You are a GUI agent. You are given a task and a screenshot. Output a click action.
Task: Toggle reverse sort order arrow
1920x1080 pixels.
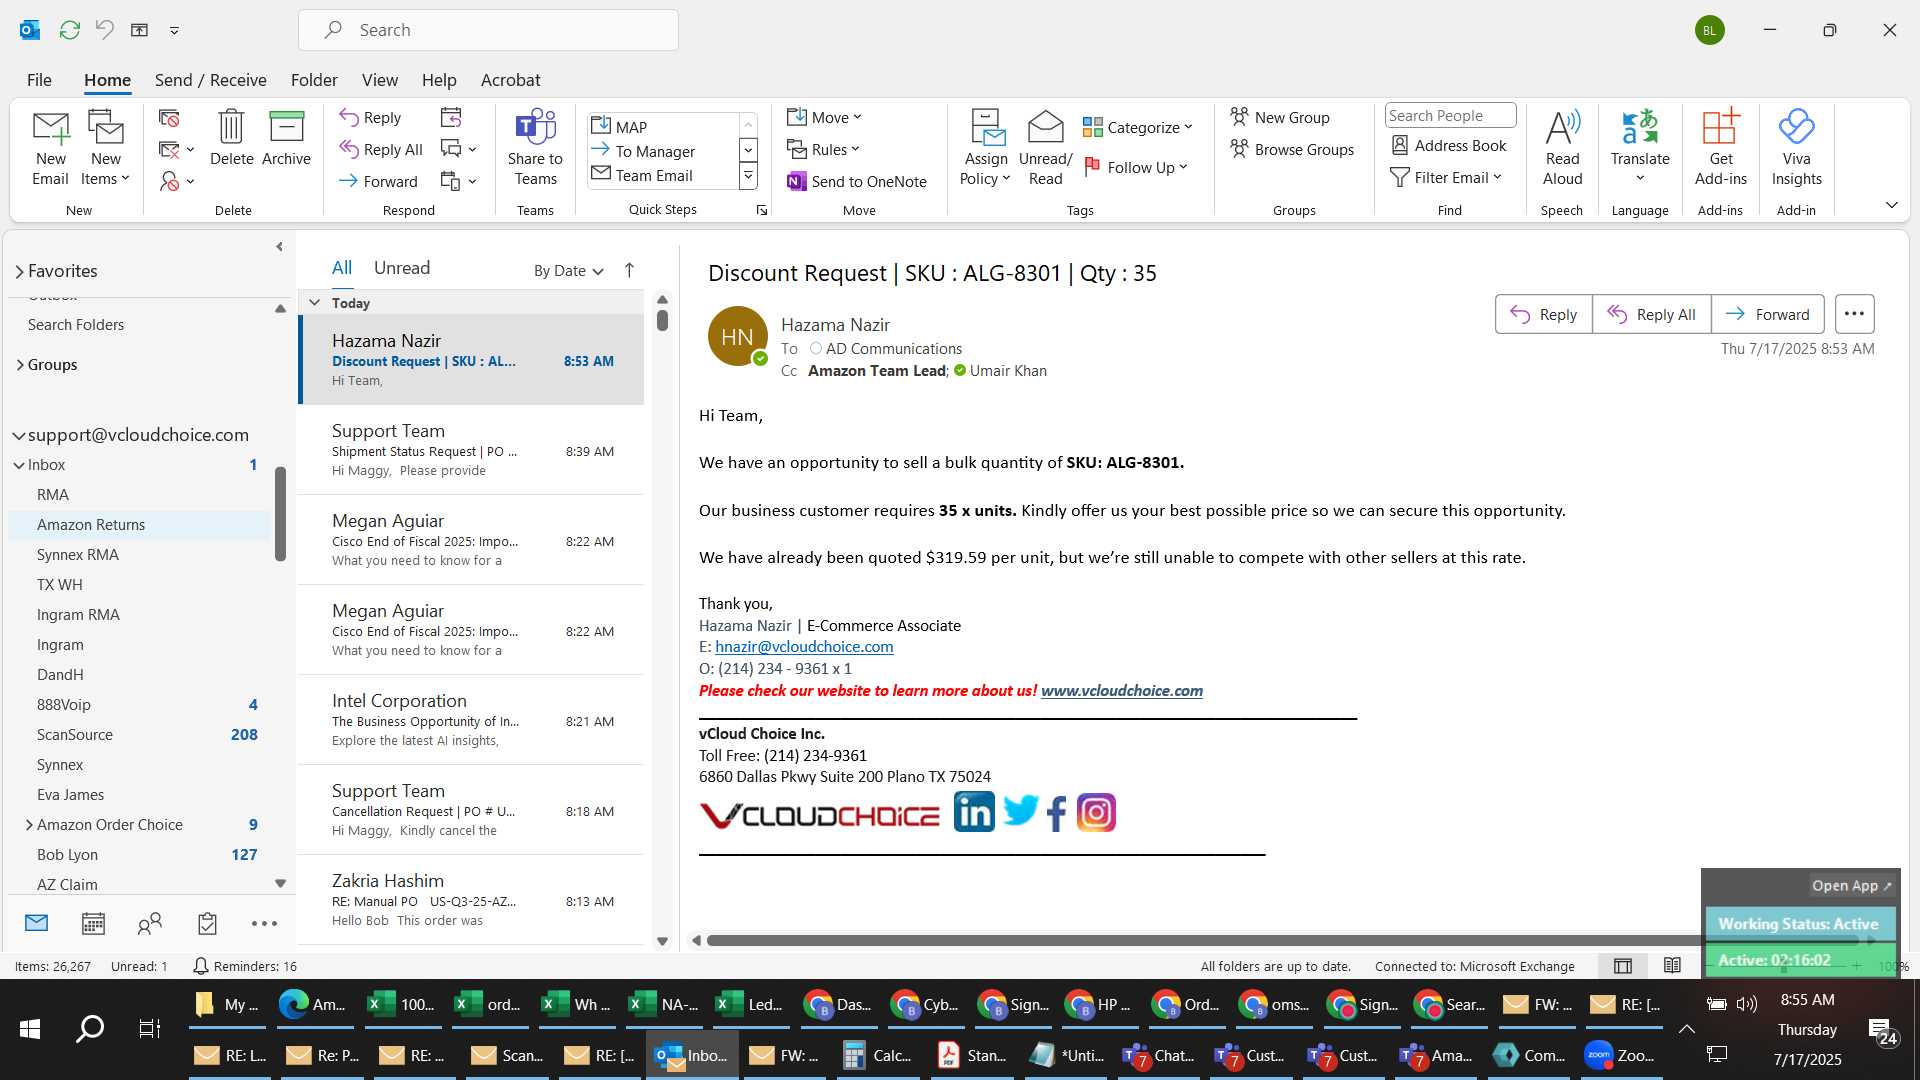[x=629, y=270]
